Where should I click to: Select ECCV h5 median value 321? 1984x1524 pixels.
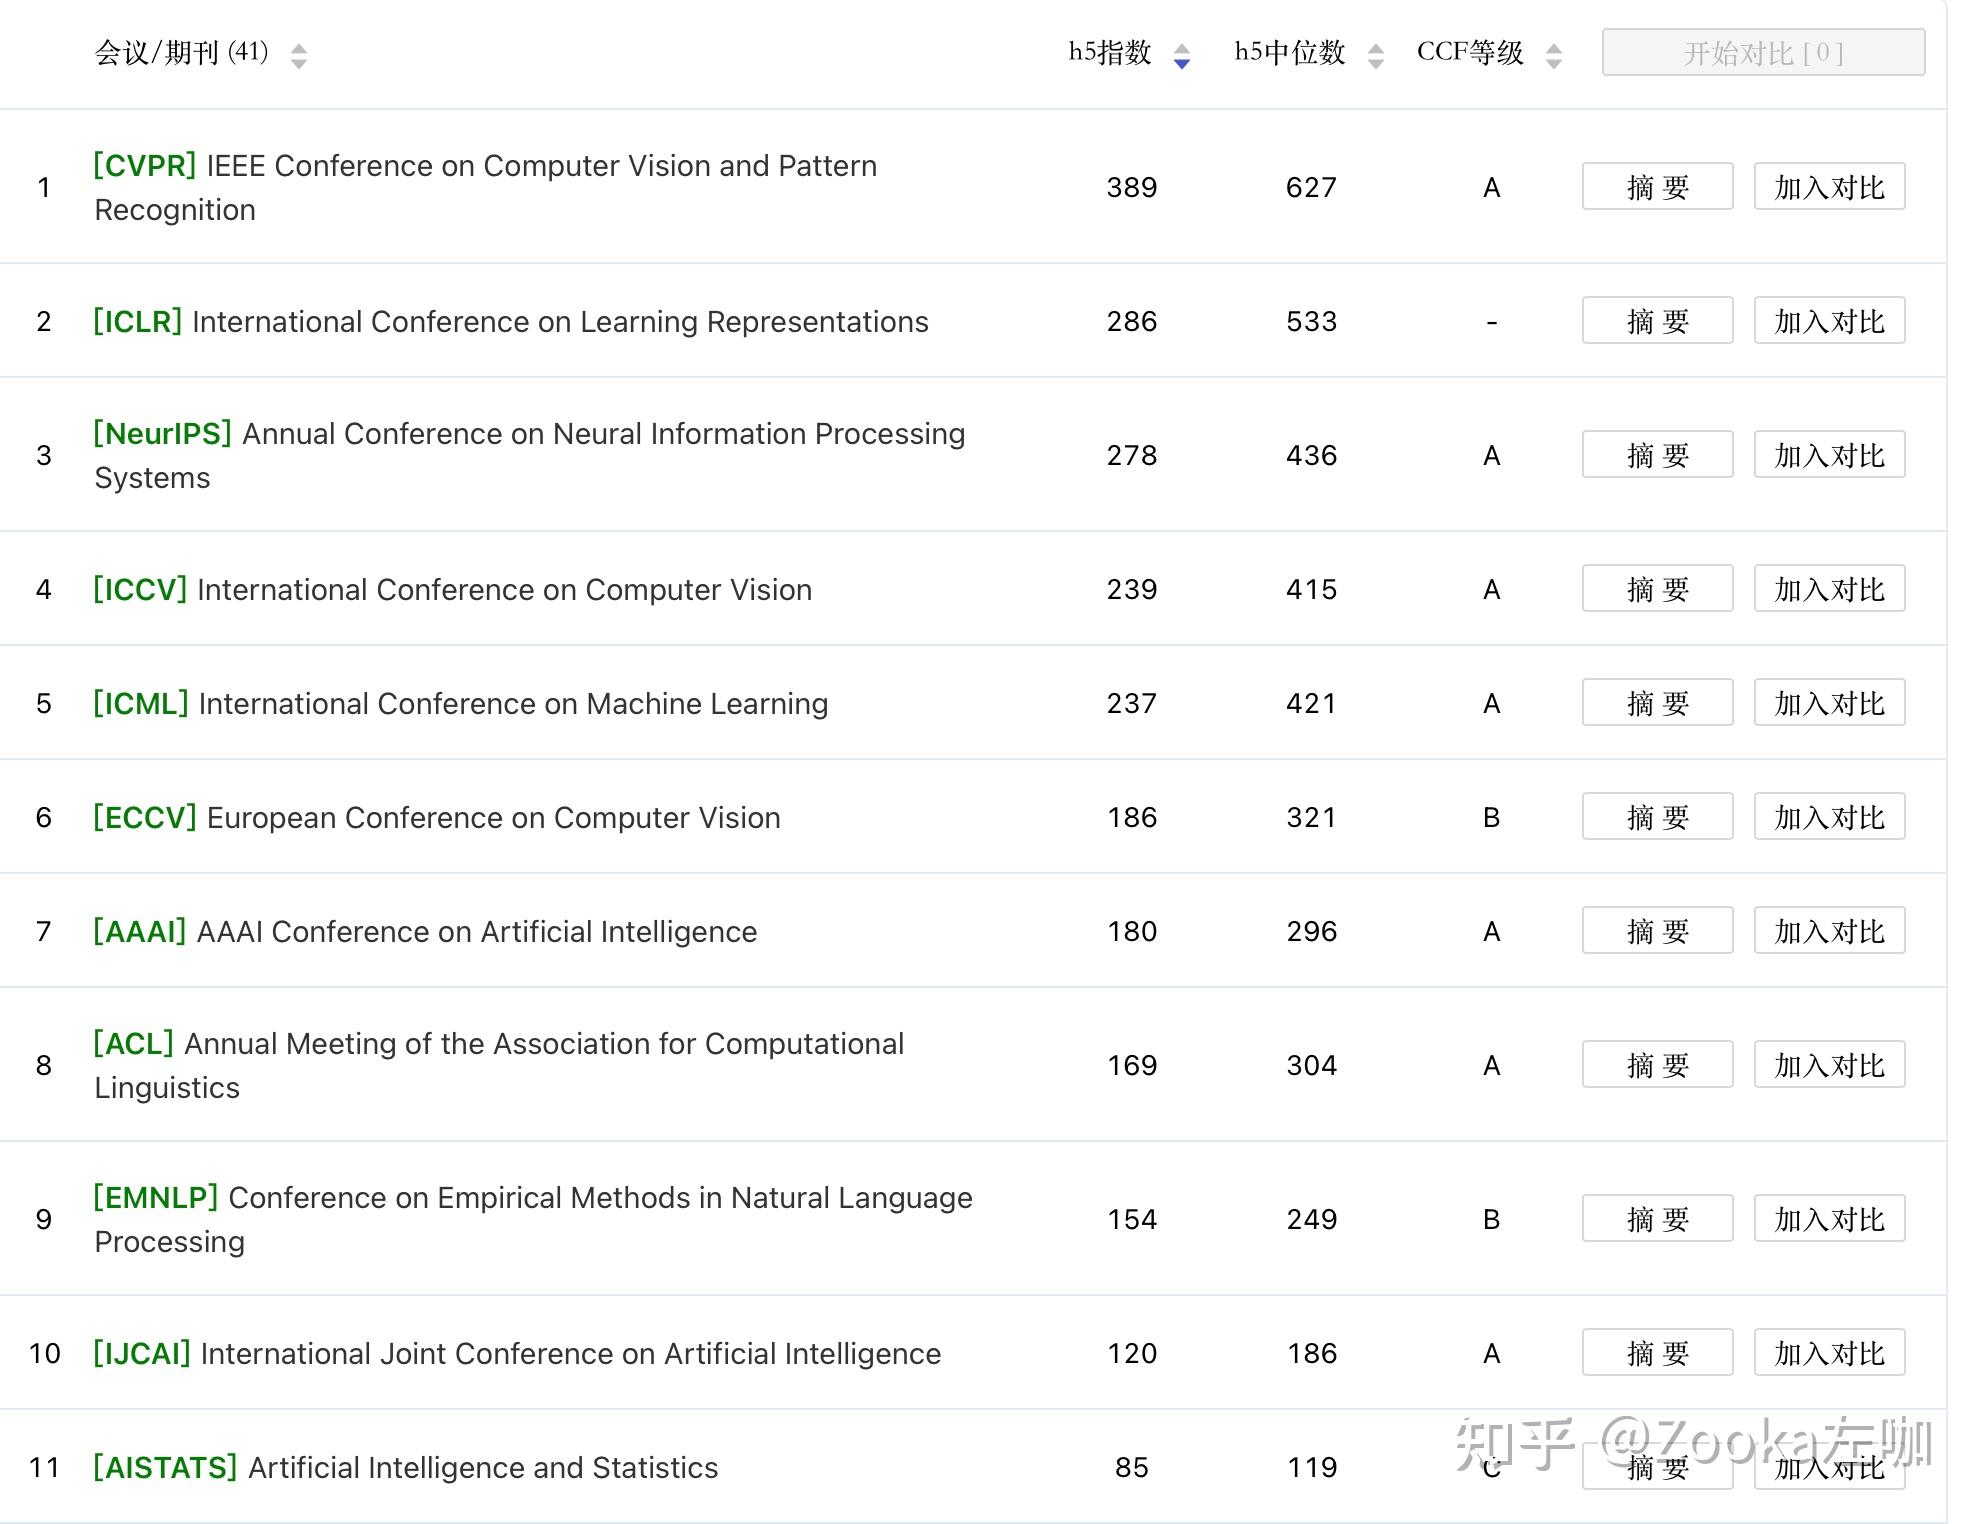click(1311, 818)
